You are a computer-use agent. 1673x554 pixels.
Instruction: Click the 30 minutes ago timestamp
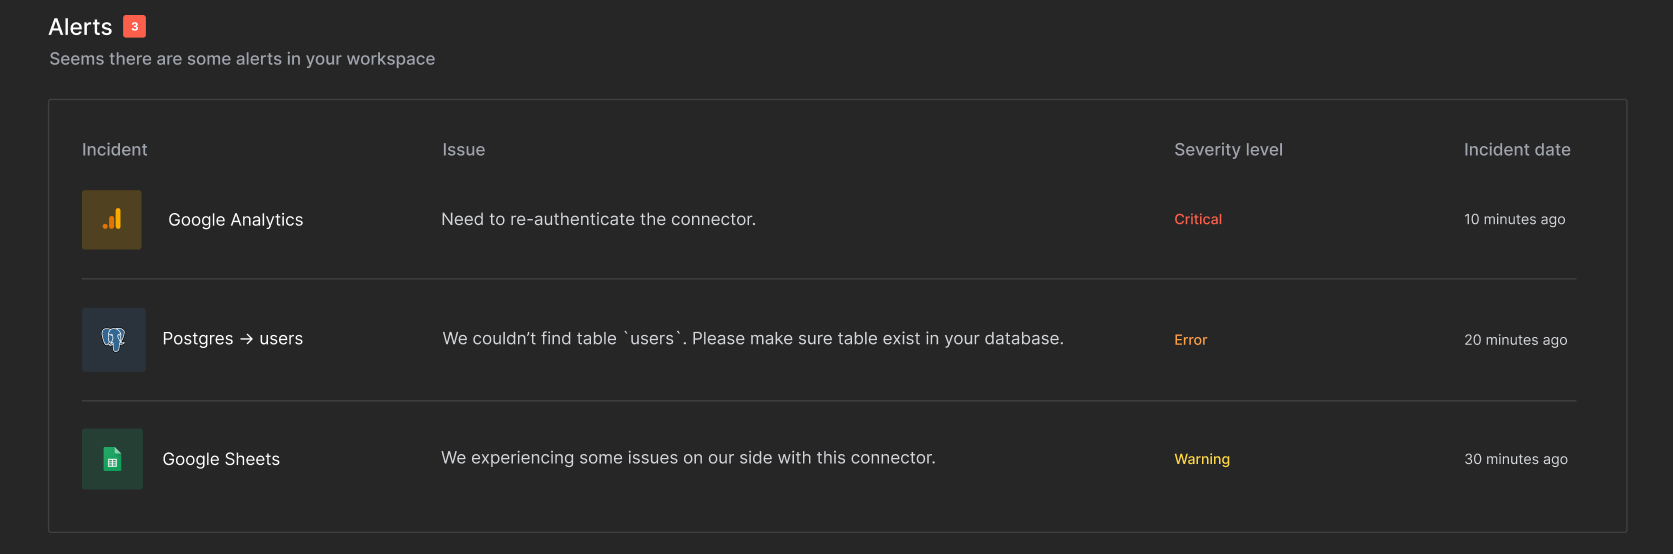pyautogui.click(x=1515, y=459)
